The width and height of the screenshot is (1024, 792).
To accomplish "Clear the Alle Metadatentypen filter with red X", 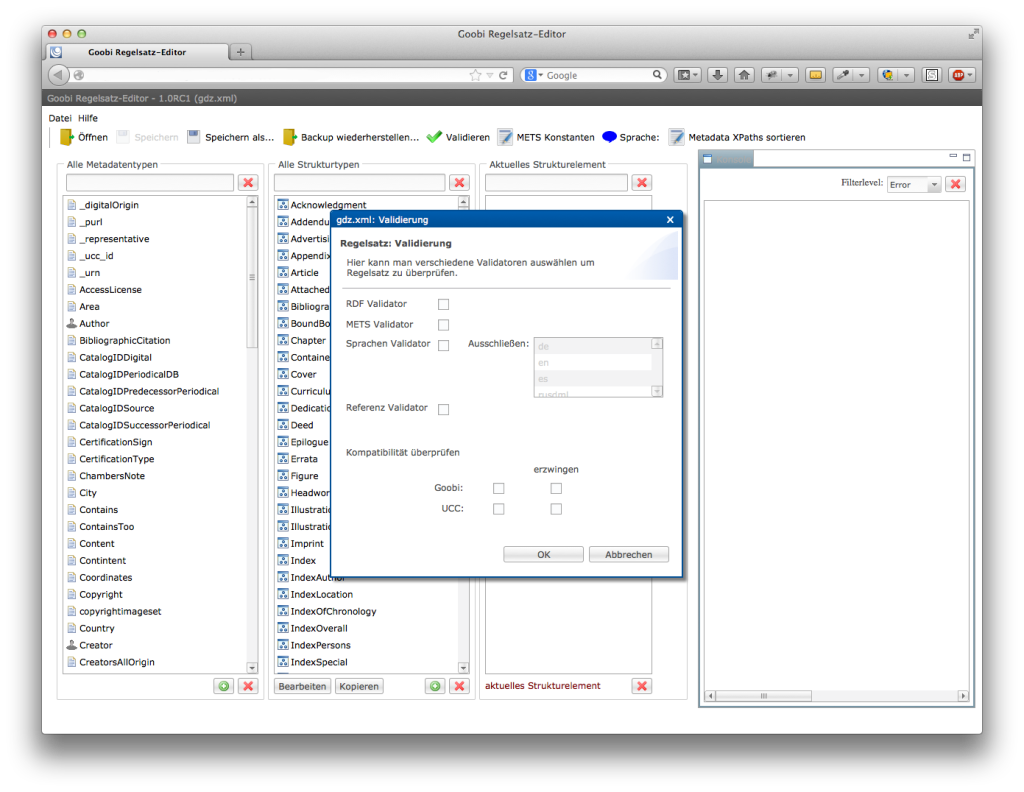I will tap(248, 183).
